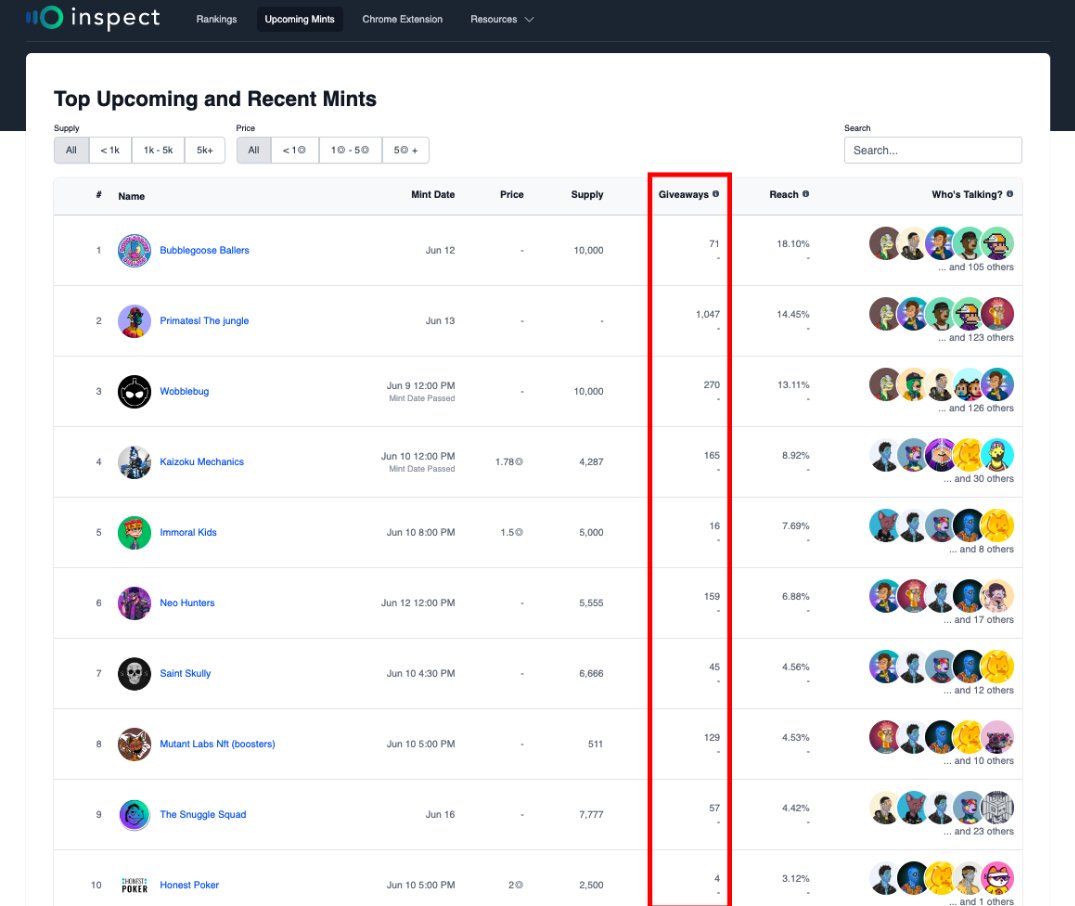The height and width of the screenshot is (906, 1075).
Task: Enable the 5◎+ price filter
Action: (x=406, y=149)
